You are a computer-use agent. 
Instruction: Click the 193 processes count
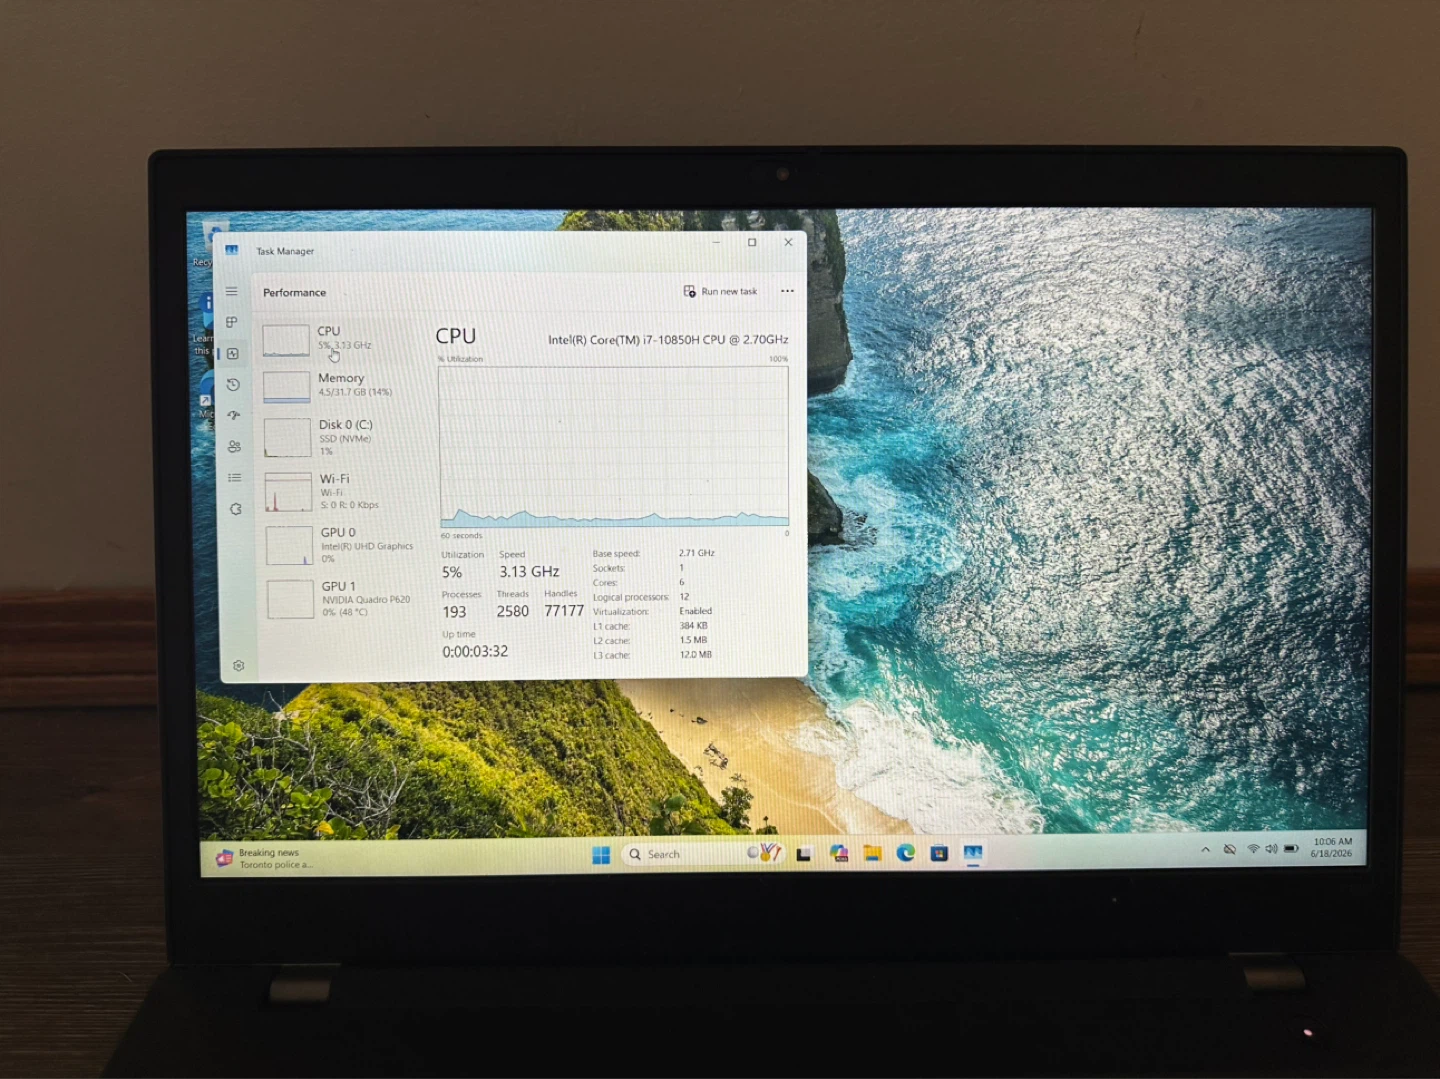point(454,612)
